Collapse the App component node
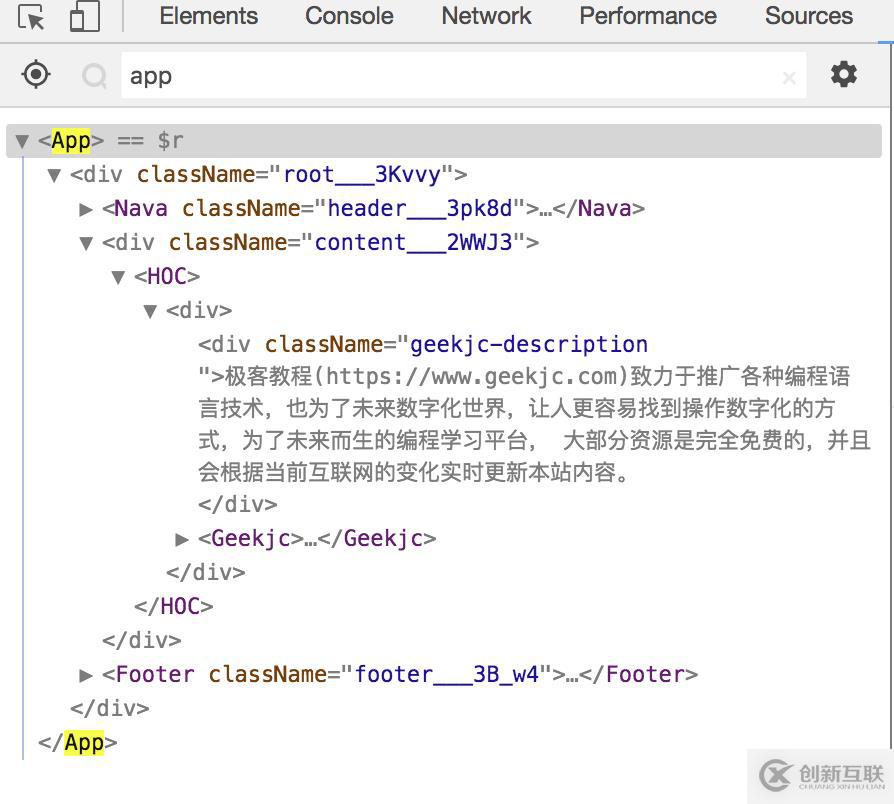This screenshot has width=894, height=804. coord(22,140)
